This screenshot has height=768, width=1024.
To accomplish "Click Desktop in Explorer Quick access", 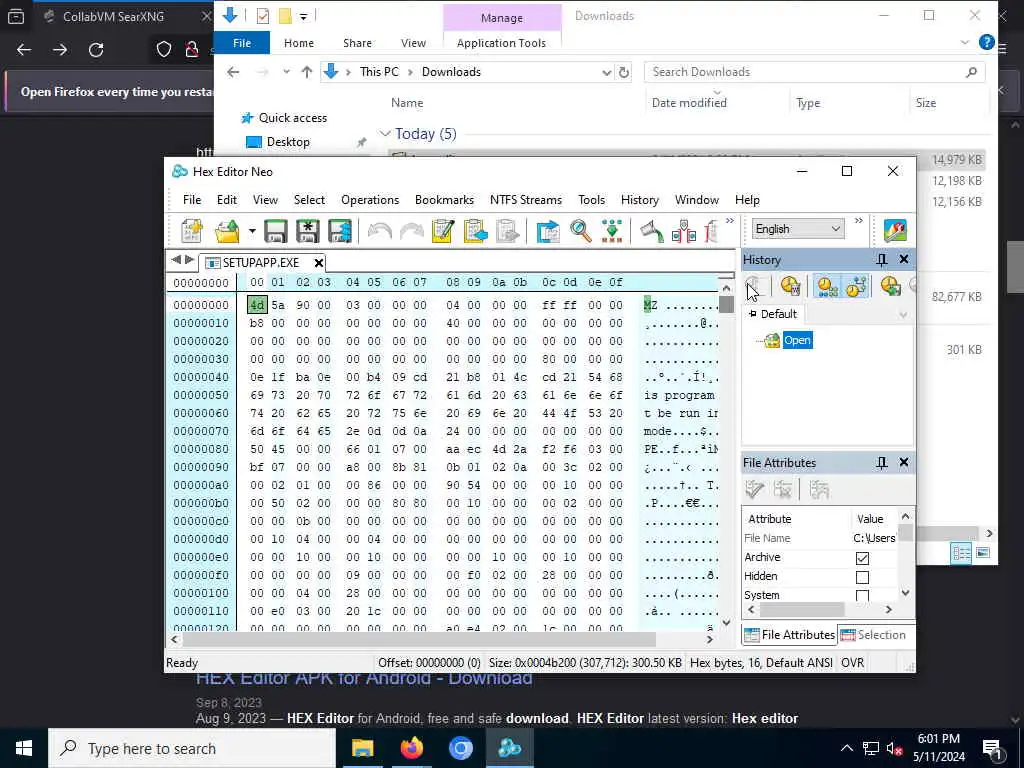I will [x=288, y=142].
